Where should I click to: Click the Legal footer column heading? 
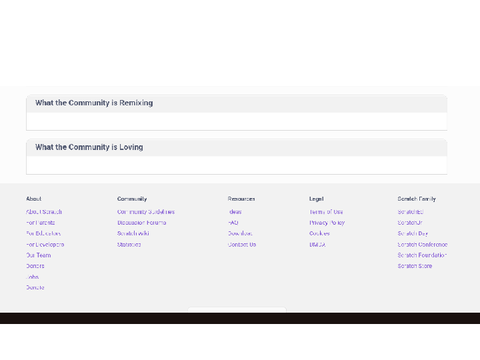tap(316, 199)
